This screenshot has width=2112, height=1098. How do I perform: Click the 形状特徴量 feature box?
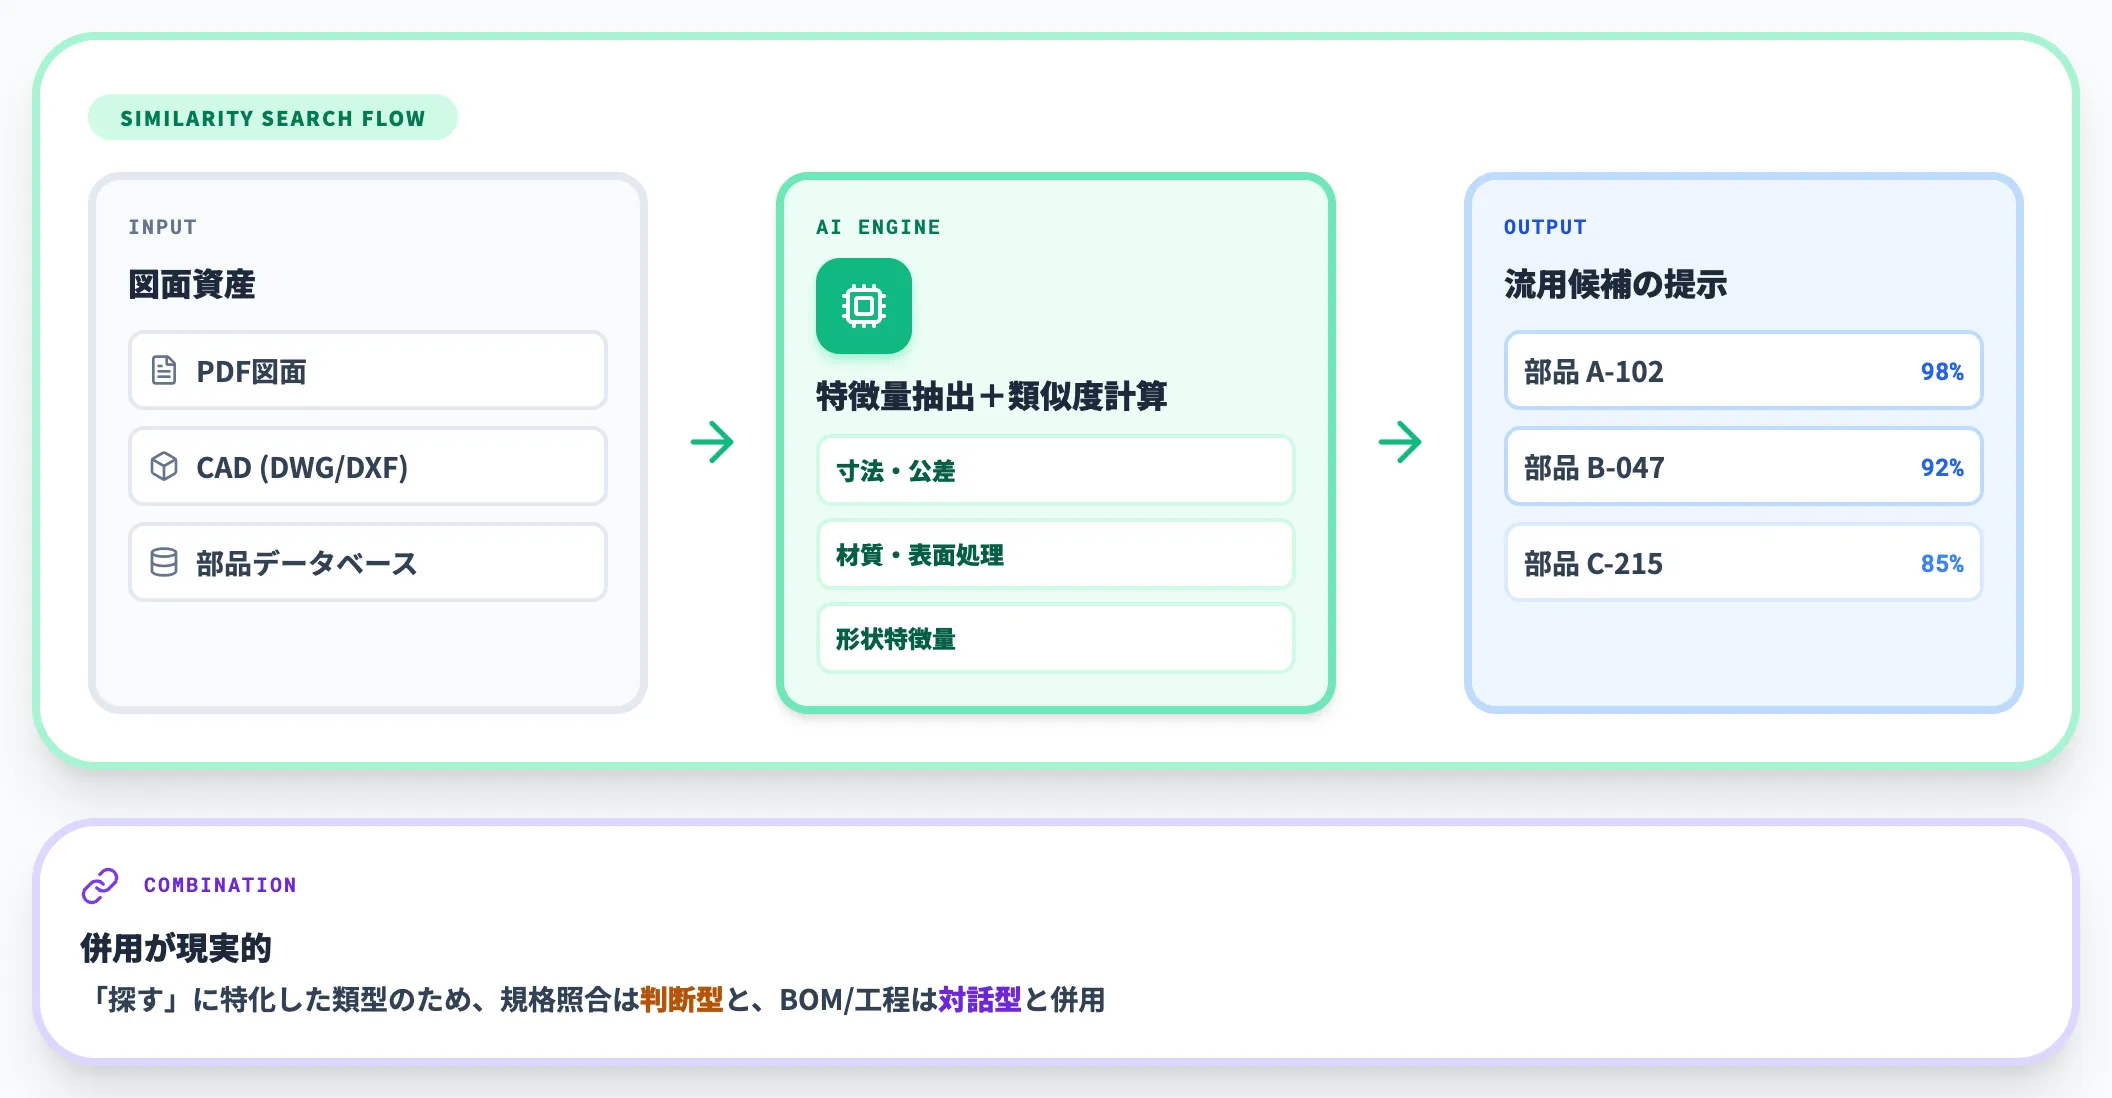1056,638
